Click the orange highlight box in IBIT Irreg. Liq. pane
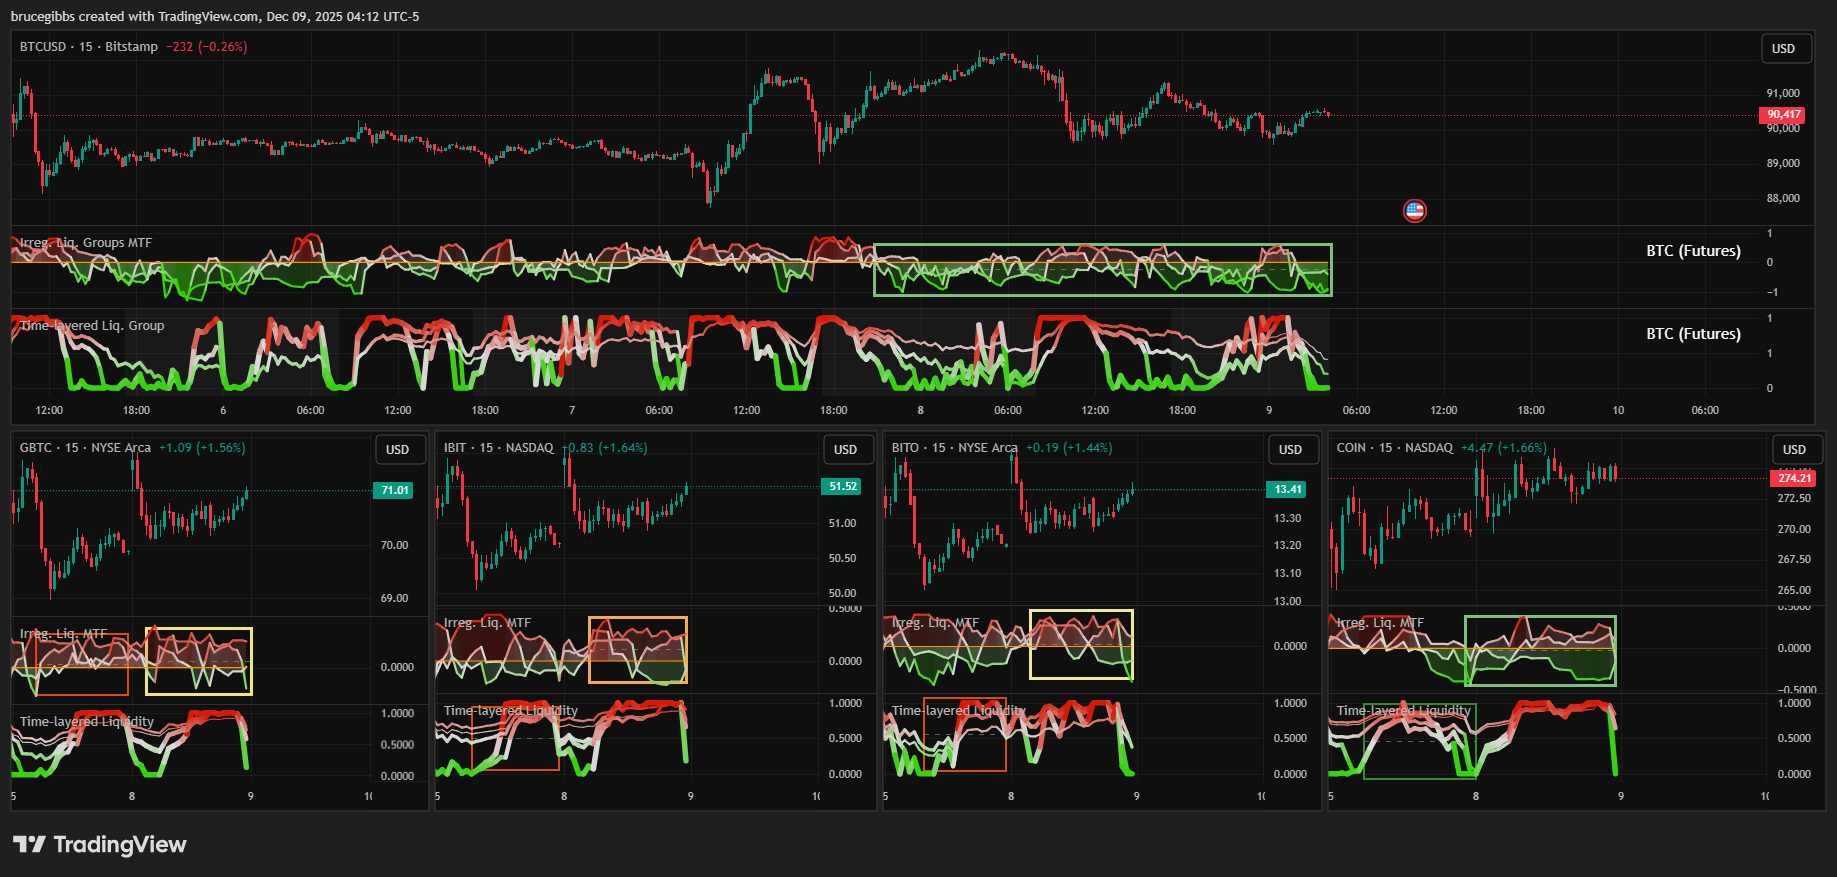This screenshot has height=877, width=1837. (638, 619)
